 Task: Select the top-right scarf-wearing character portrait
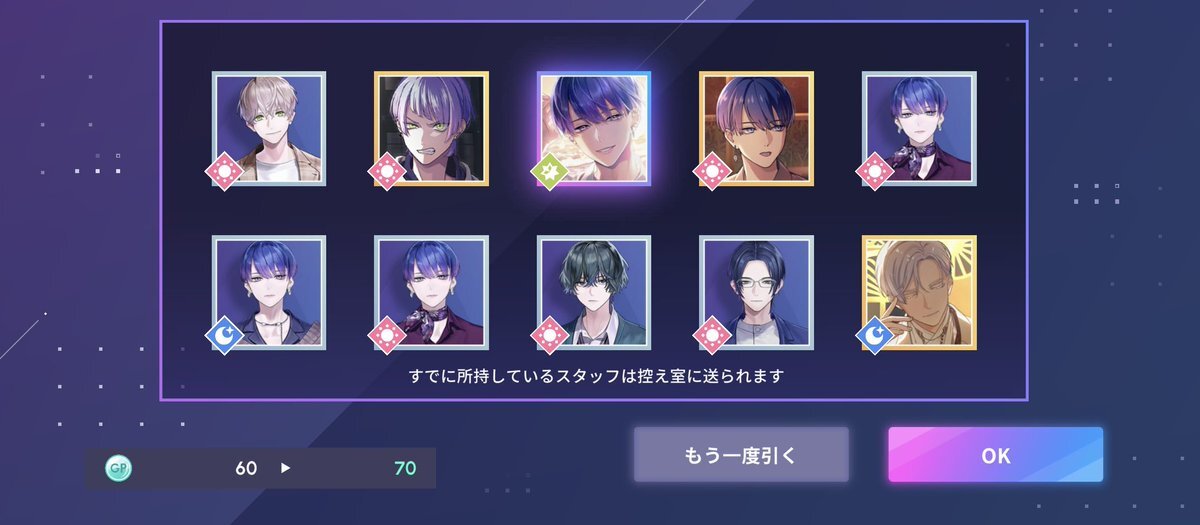[x=919, y=128]
